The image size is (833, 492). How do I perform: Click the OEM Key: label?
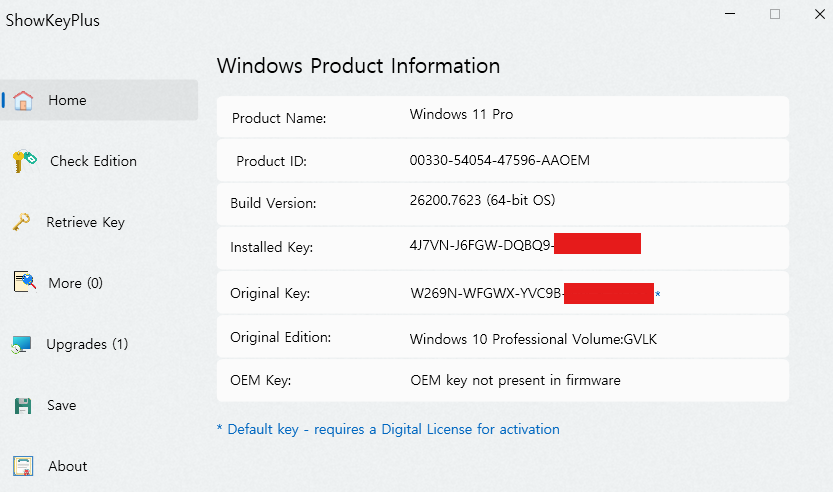tap(260, 380)
